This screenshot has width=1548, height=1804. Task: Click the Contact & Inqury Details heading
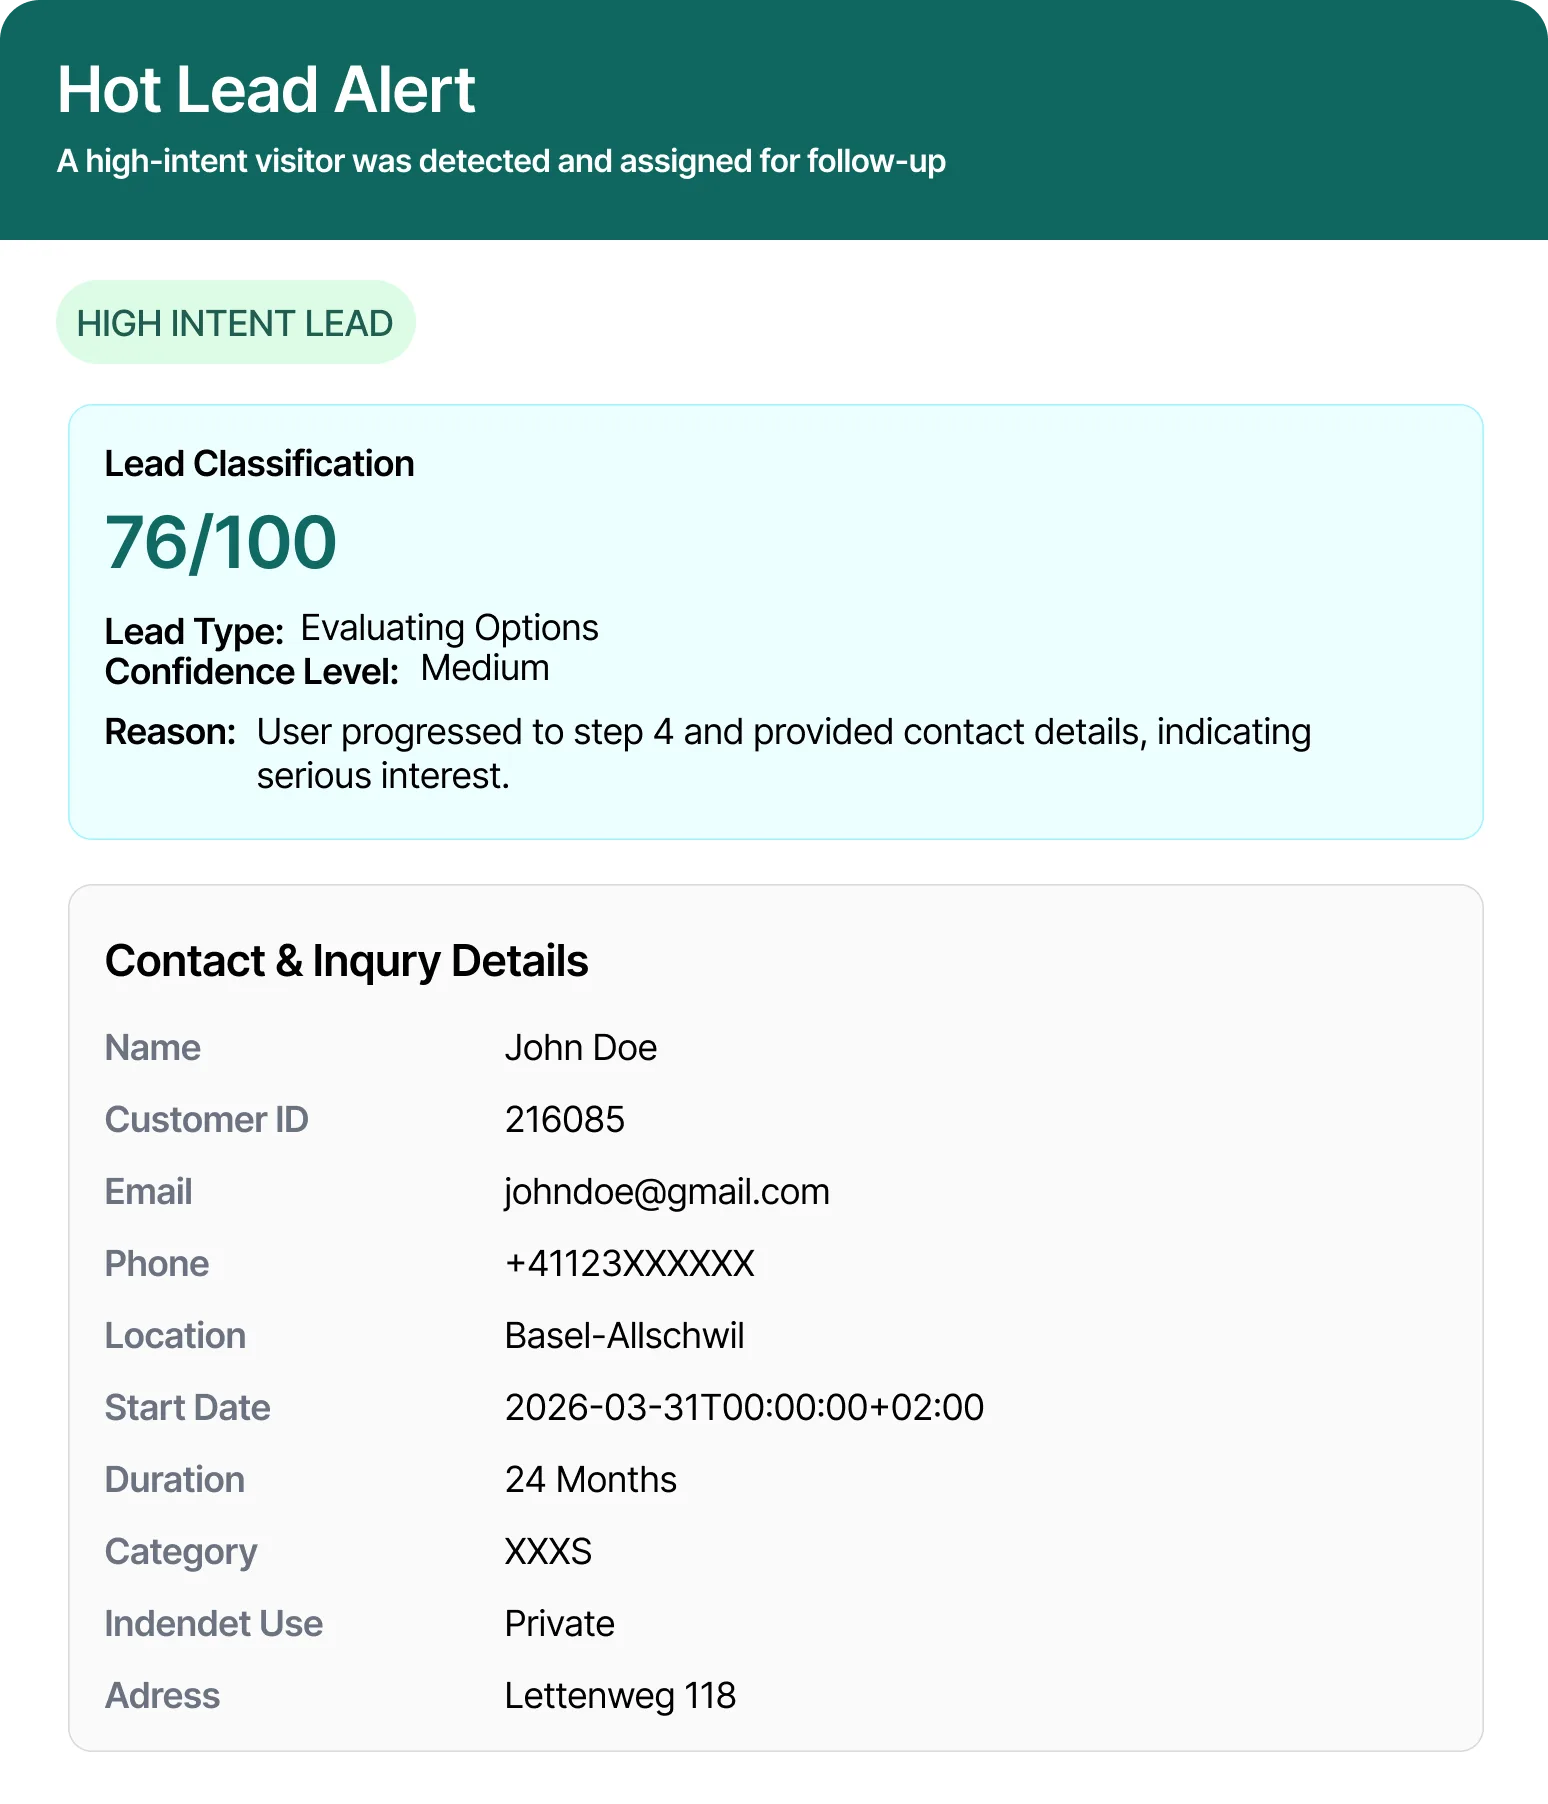(x=347, y=961)
